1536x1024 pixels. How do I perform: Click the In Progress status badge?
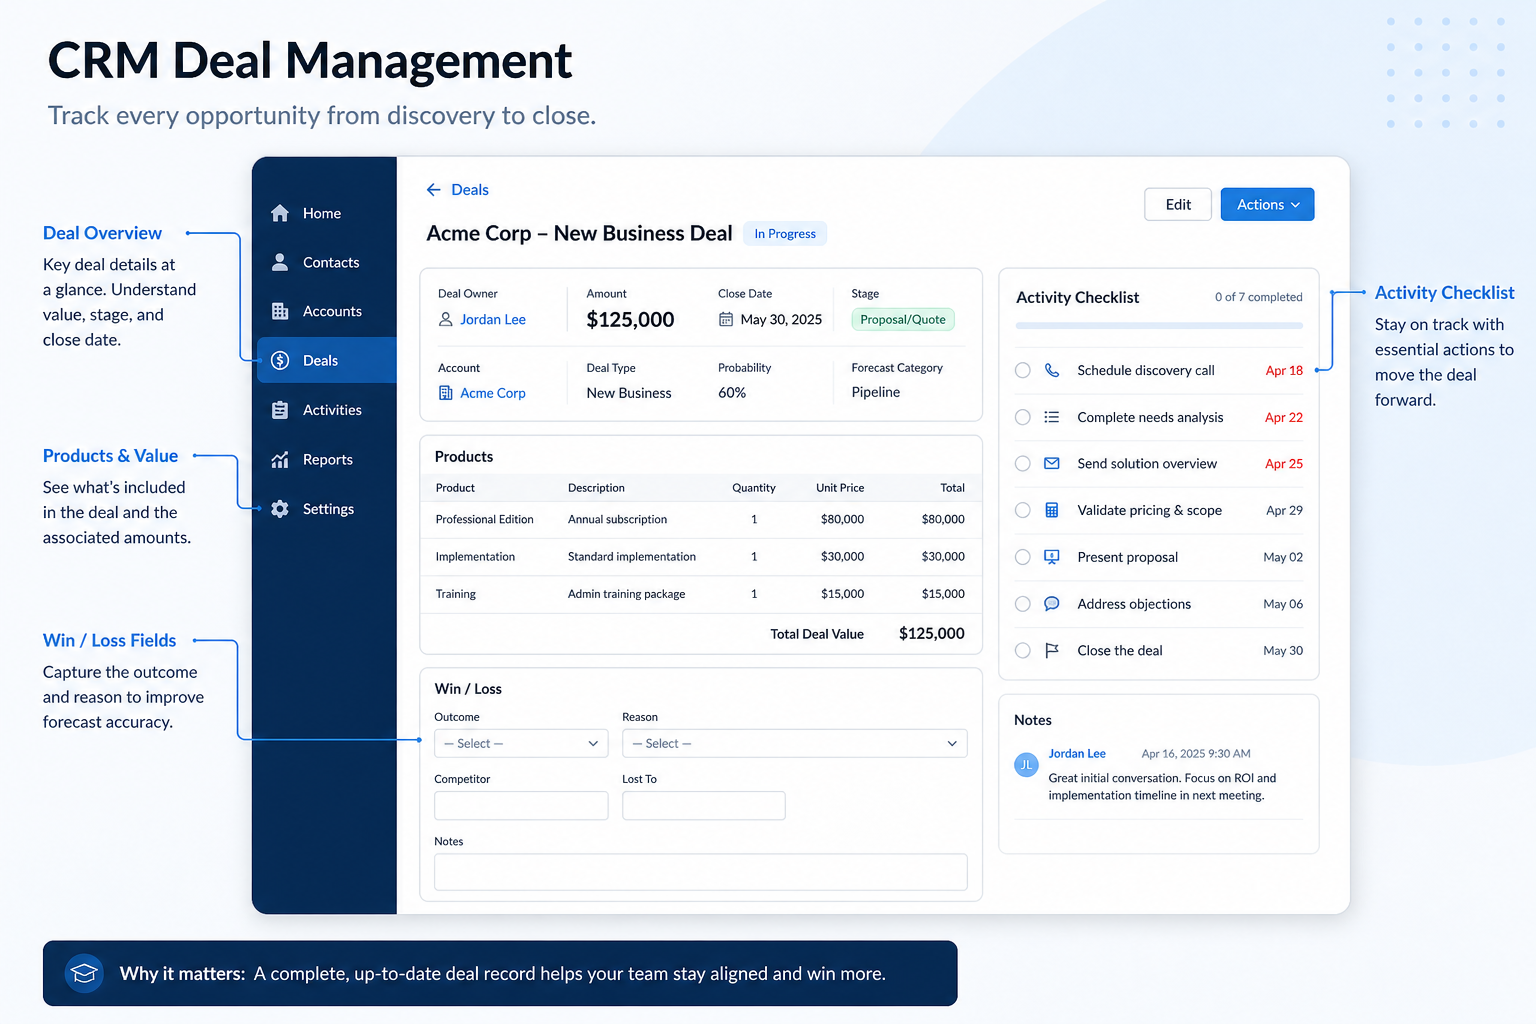point(785,233)
